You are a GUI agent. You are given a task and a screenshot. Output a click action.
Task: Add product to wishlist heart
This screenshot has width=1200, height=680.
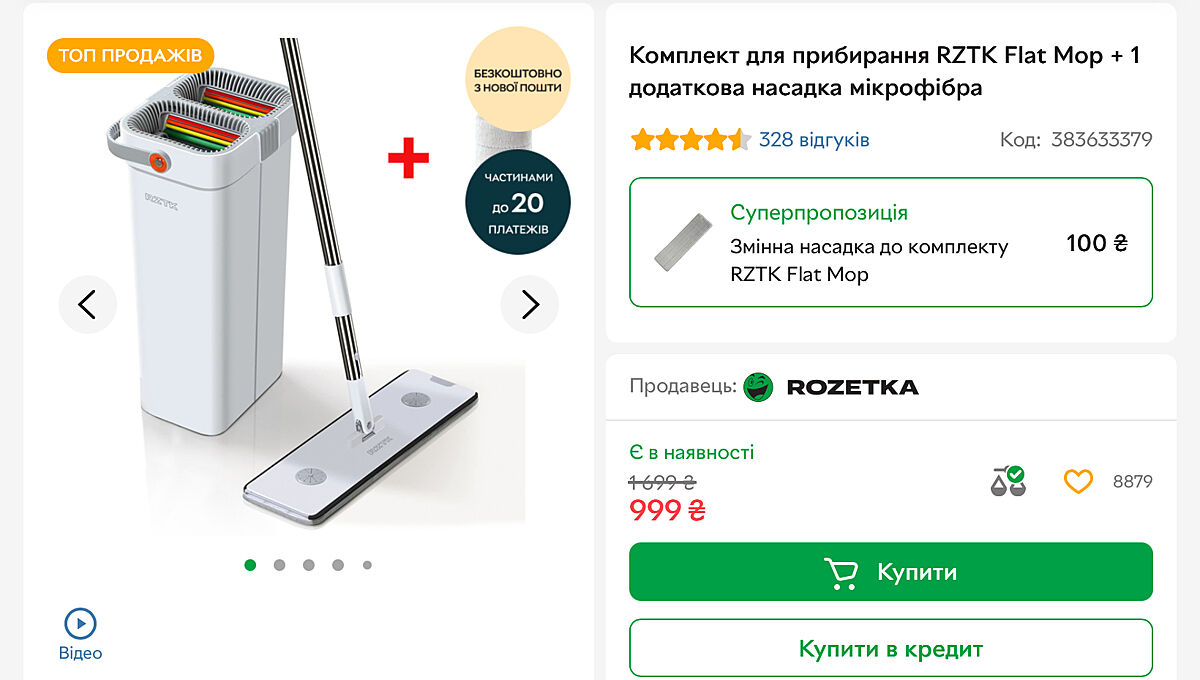[x=1078, y=482]
